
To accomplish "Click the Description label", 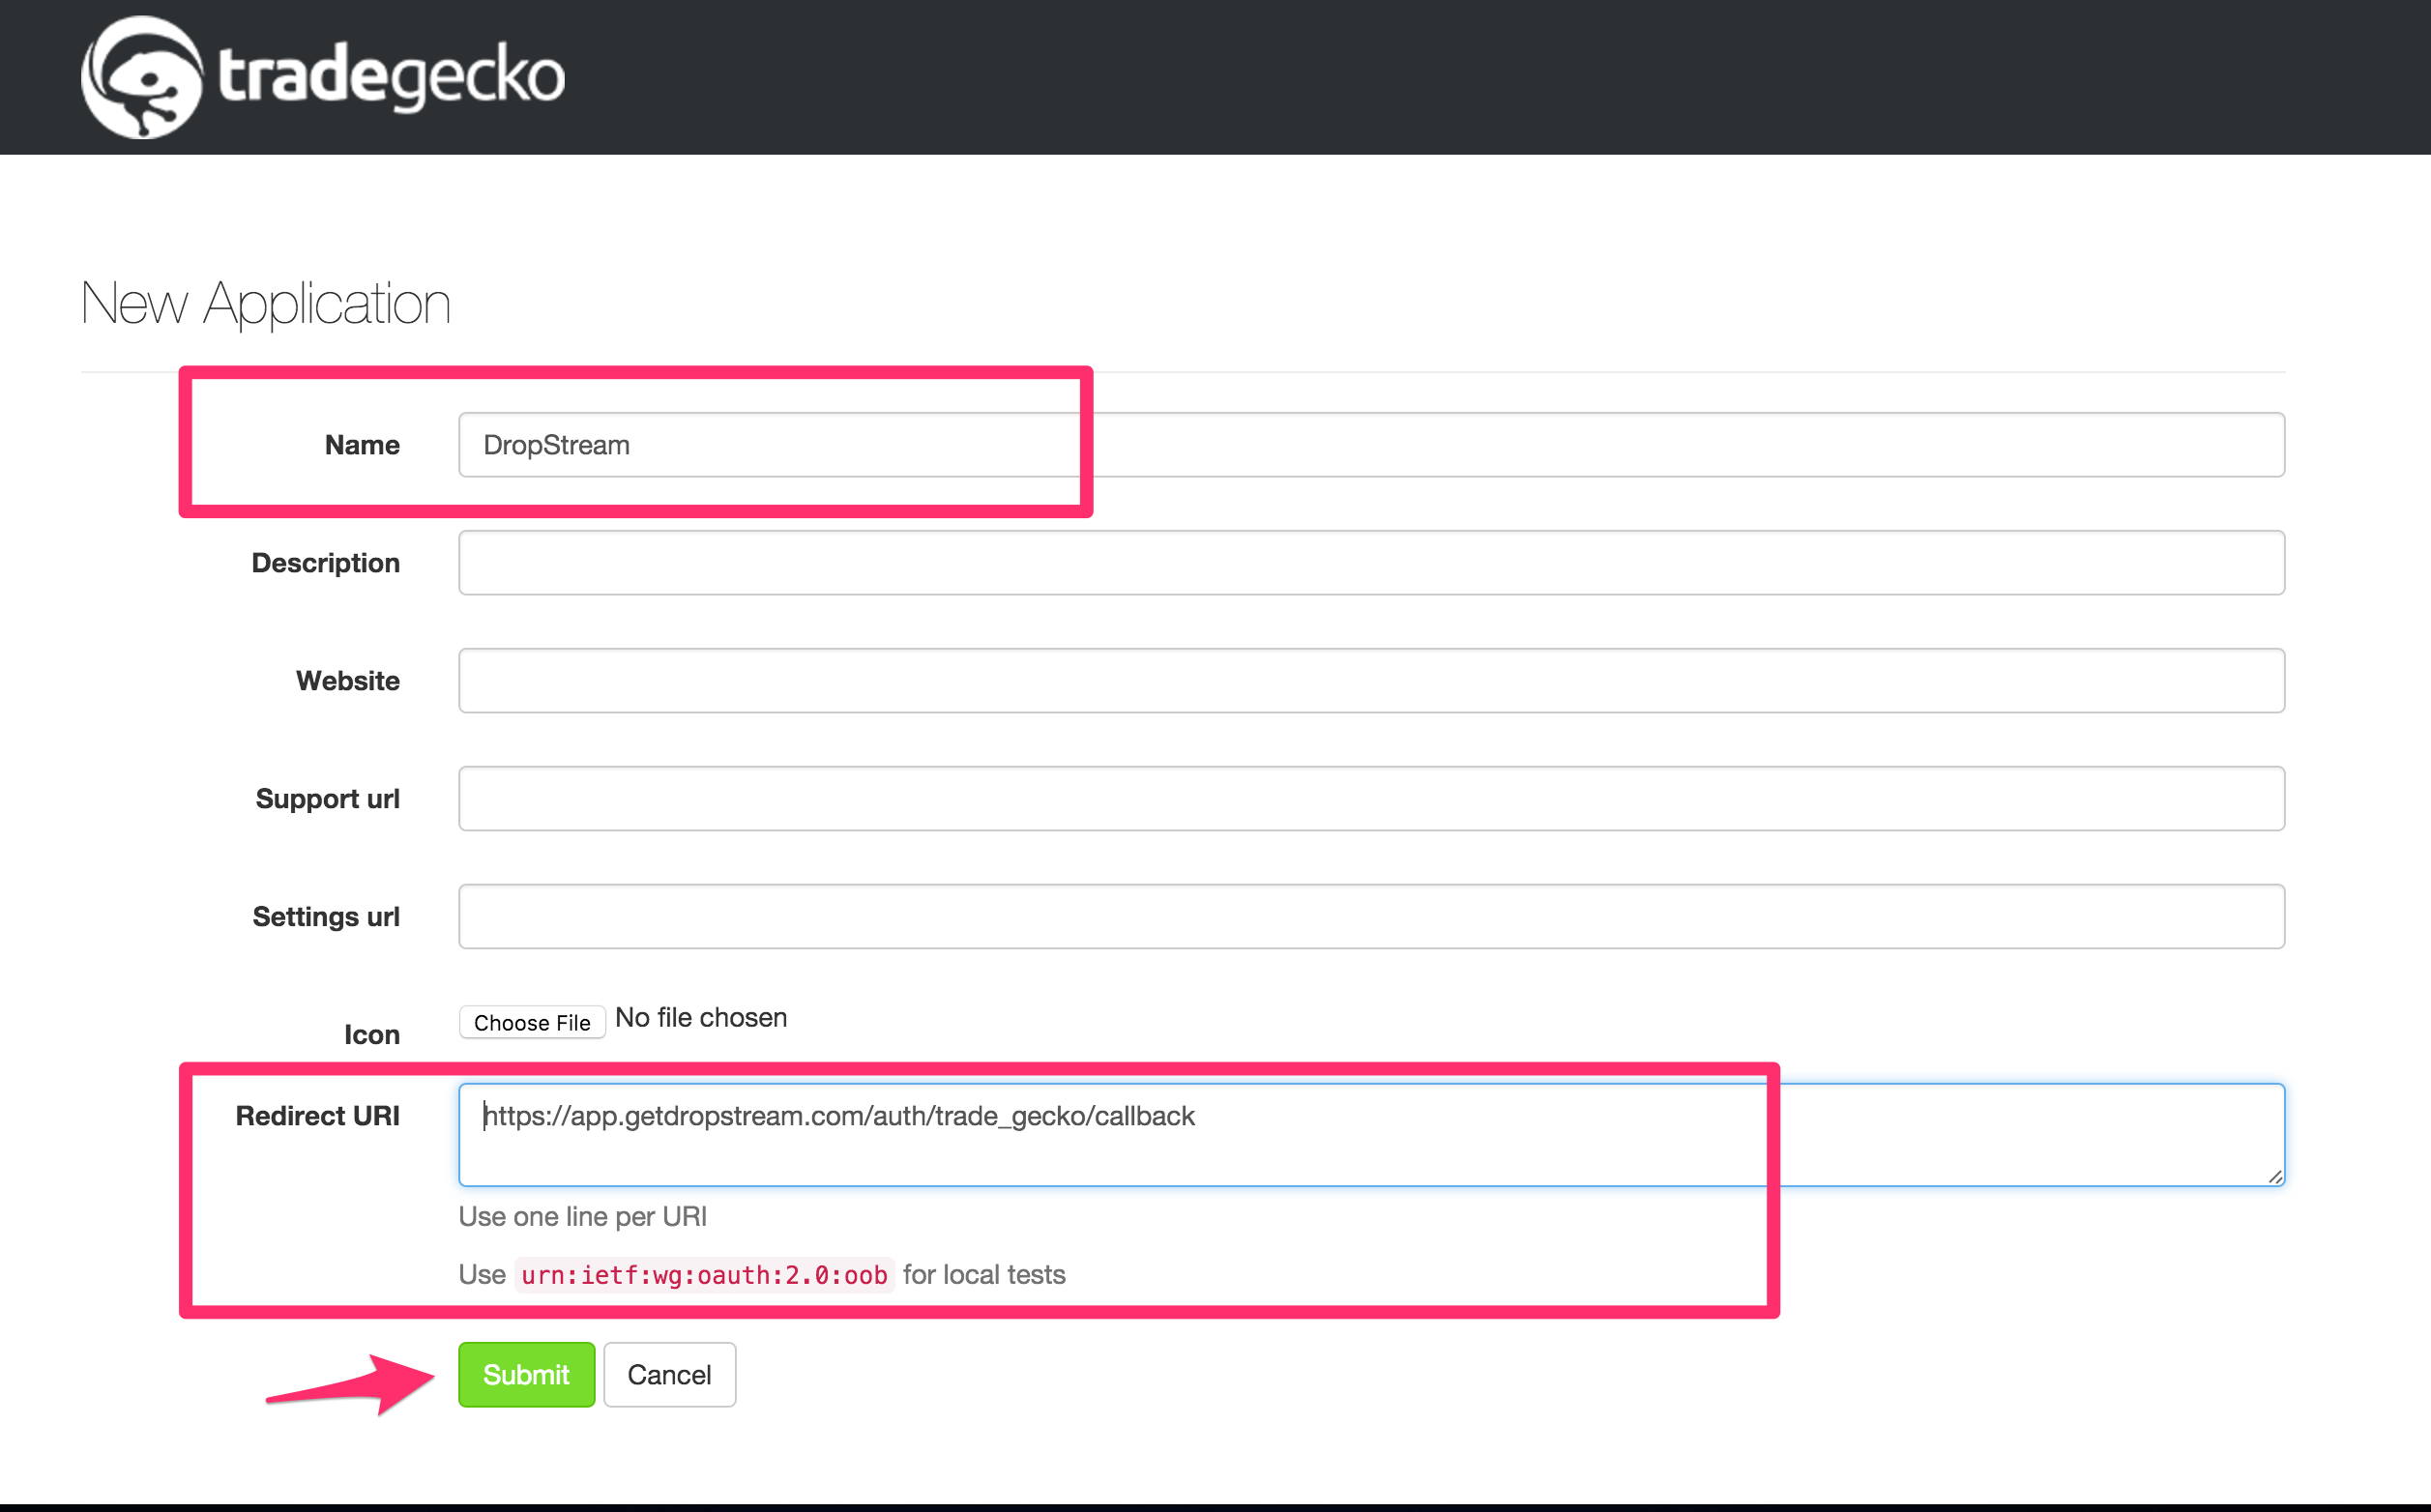I will [326, 563].
